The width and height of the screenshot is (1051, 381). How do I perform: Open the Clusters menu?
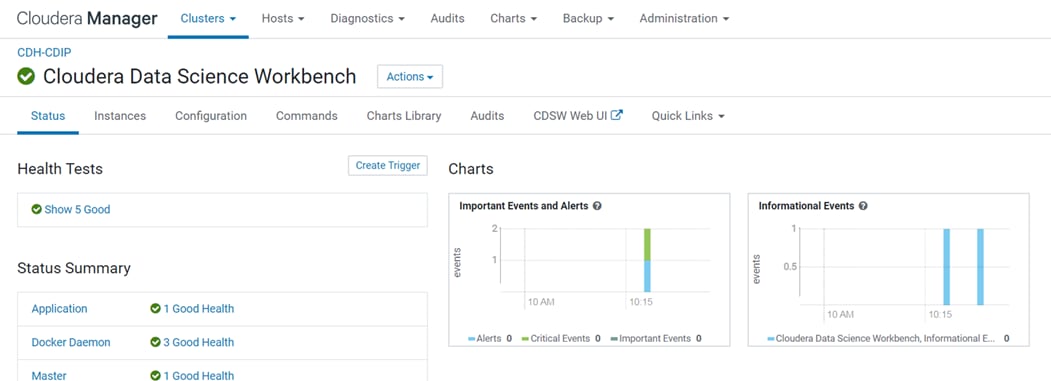click(x=208, y=19)
